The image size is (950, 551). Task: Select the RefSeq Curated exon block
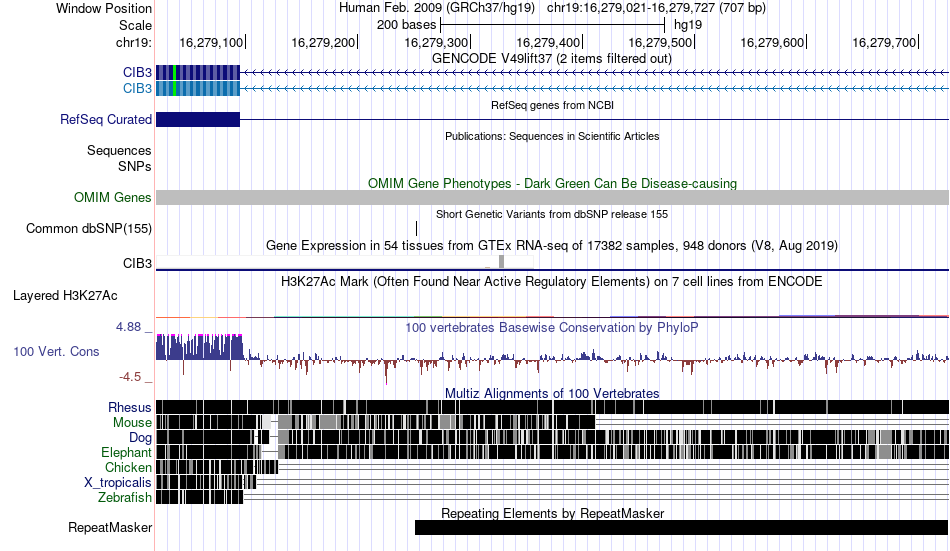pyautogui.click(x=198, y=119)
